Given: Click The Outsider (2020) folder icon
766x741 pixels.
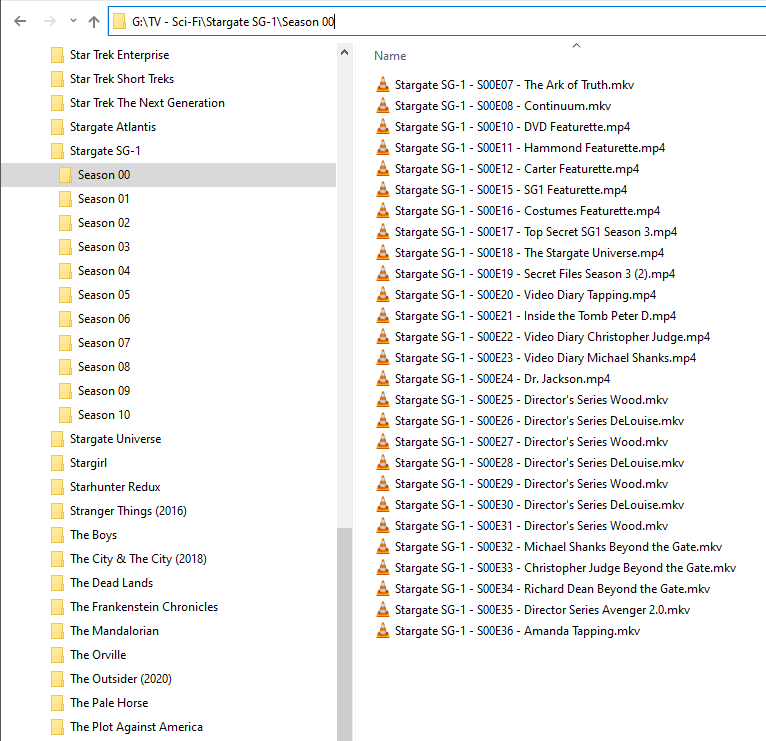Looking at the screenshot, I should pyautogui.click(x=57, y=678).
